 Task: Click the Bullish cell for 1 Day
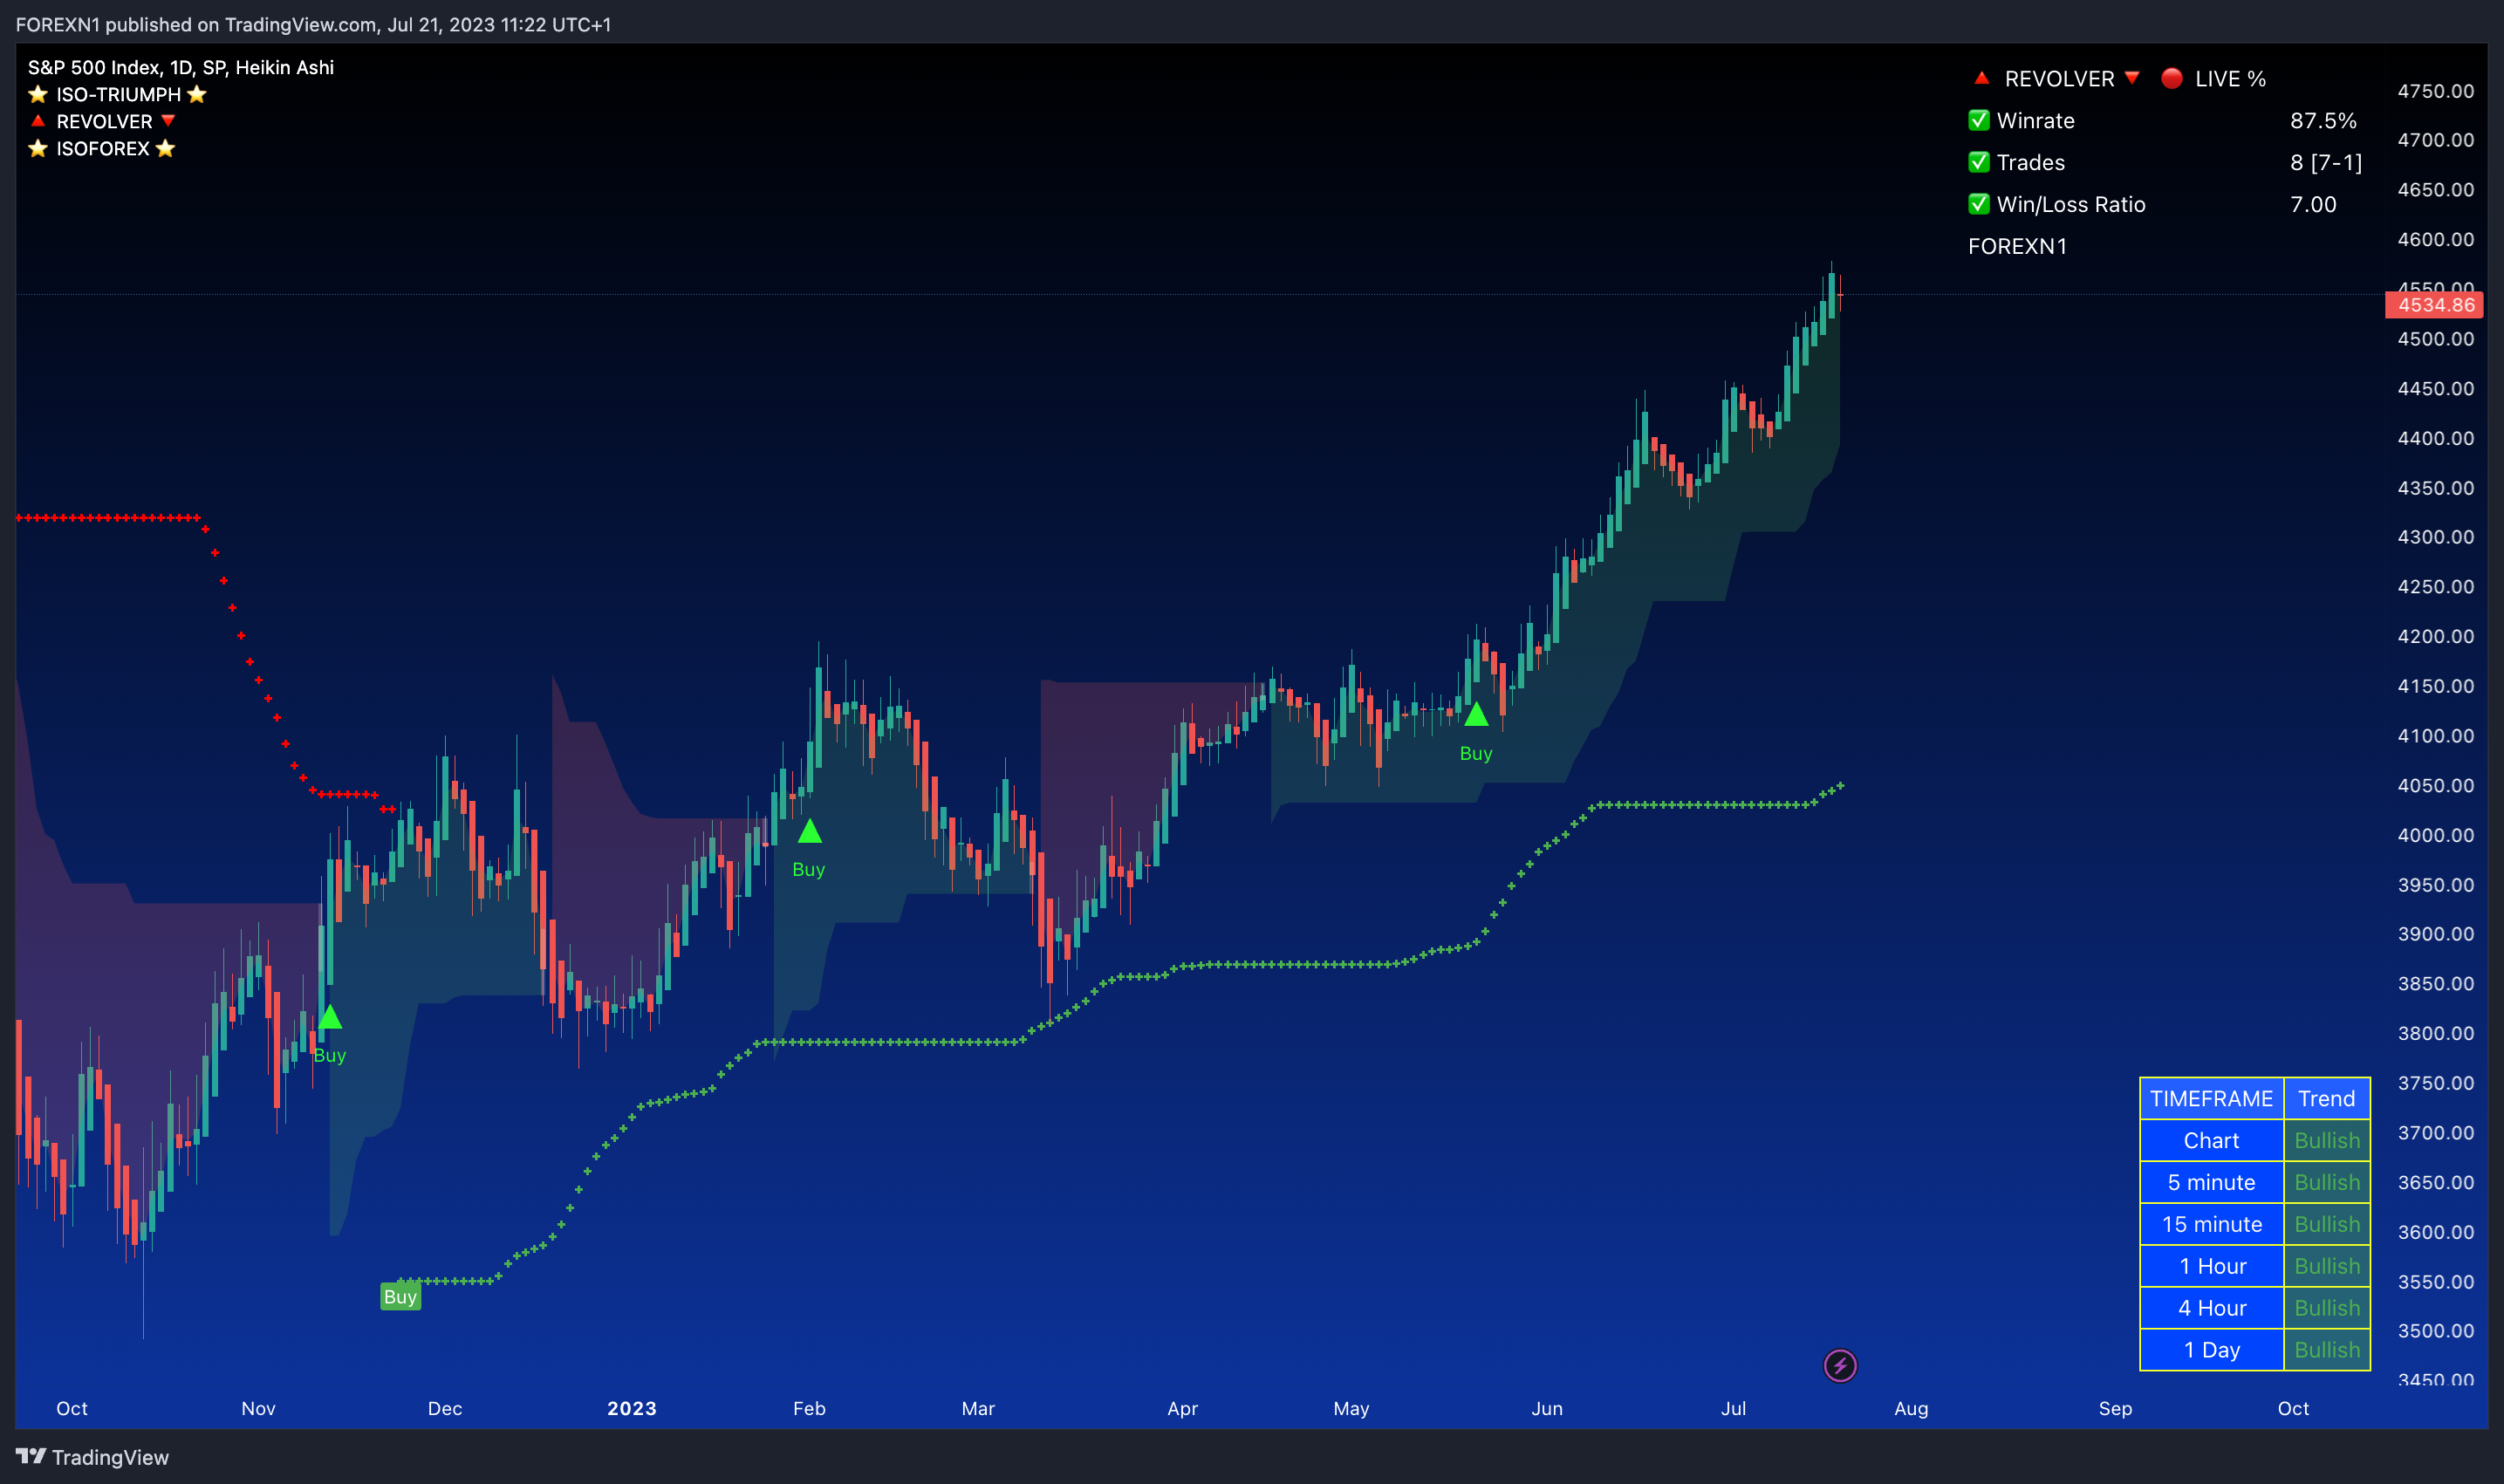2326,1350
